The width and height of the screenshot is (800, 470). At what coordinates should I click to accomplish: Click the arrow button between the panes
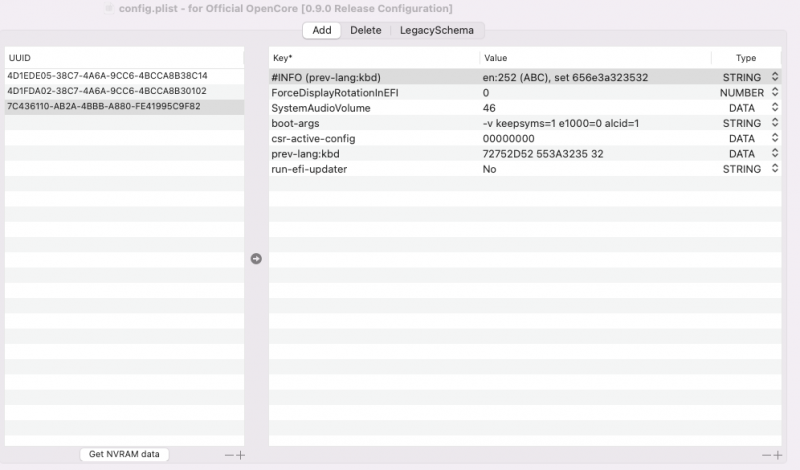(256, 259)
